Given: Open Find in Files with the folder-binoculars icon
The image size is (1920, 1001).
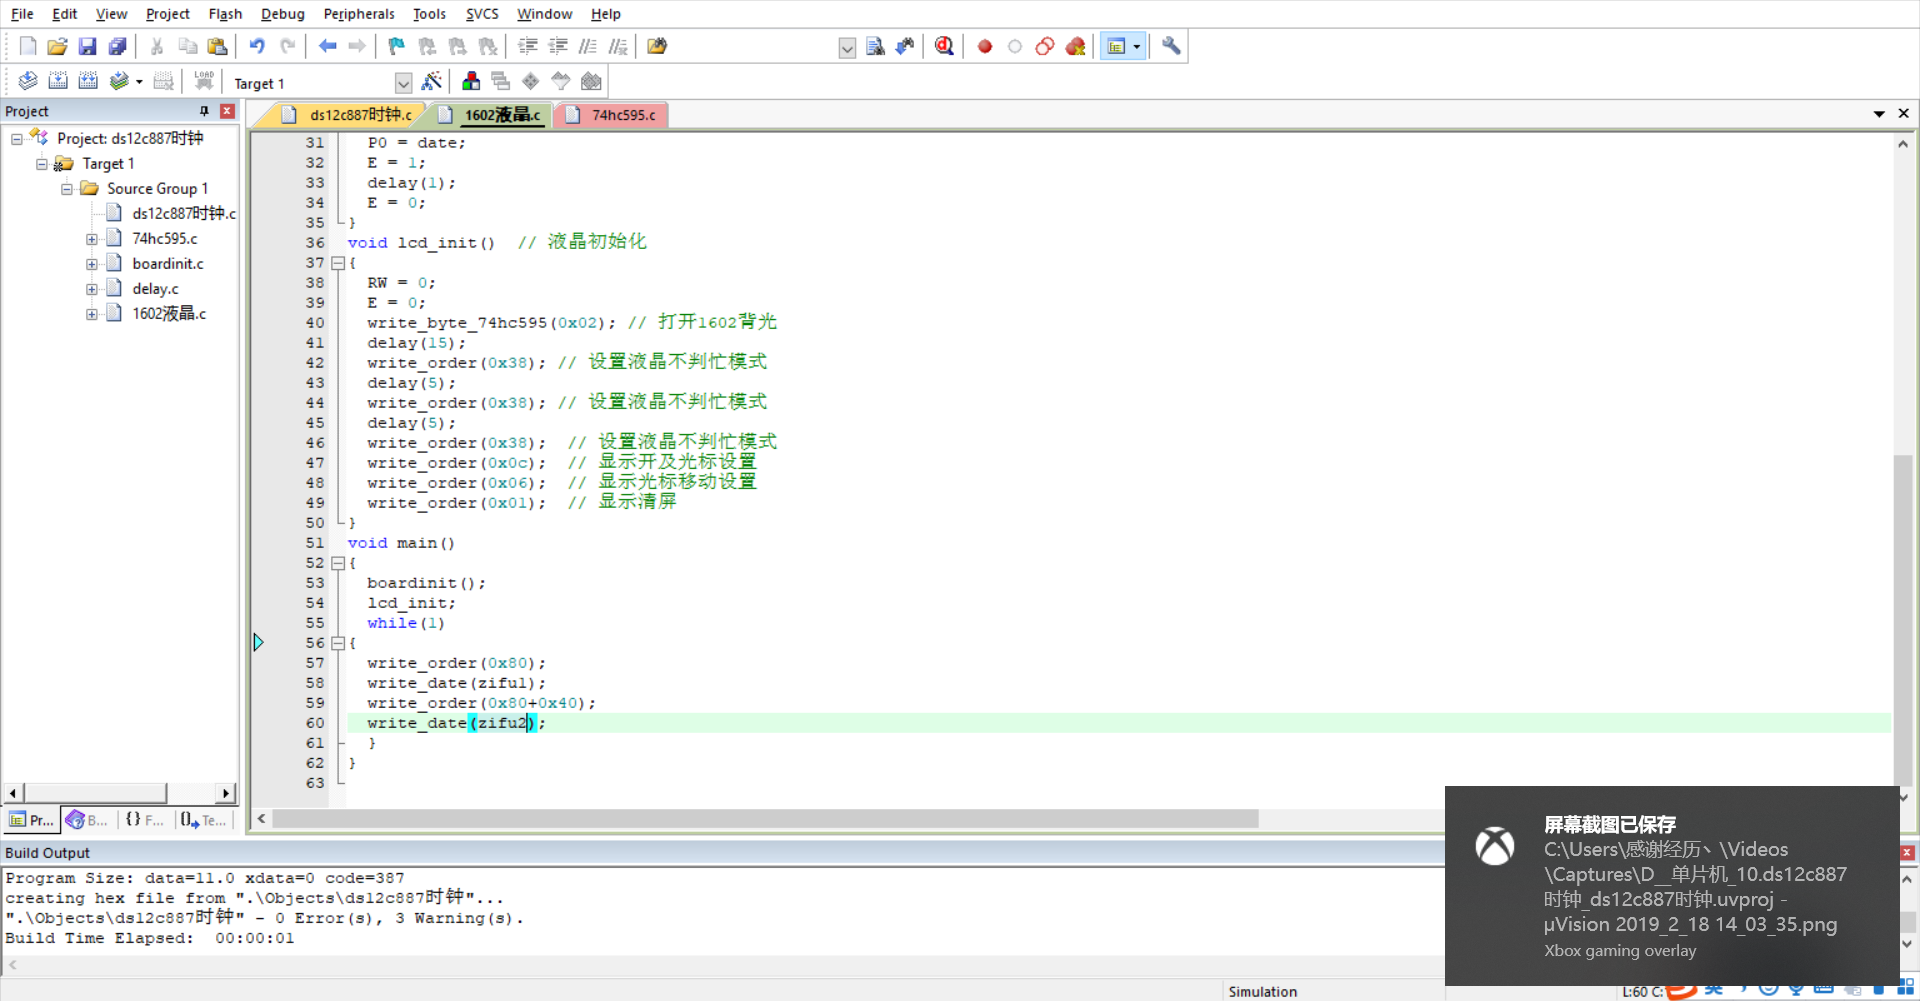Looking at the screenshot, I should click(657, 46).
